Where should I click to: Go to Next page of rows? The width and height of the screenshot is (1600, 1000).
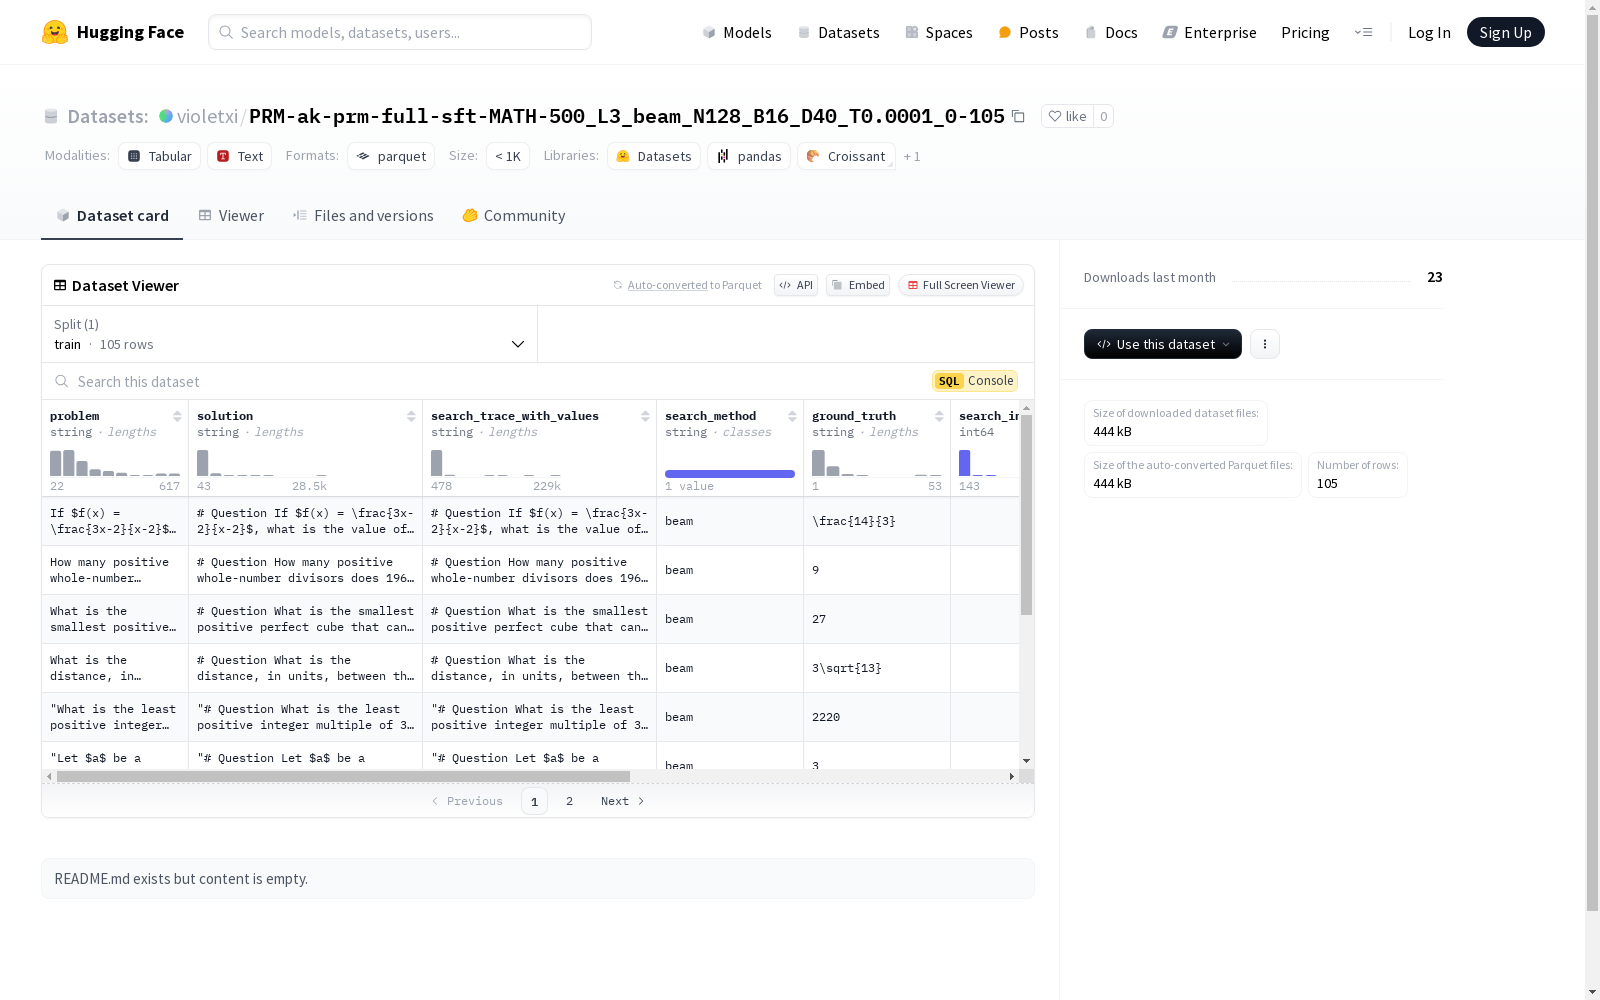pyautogui.click(x=623, y=801)
